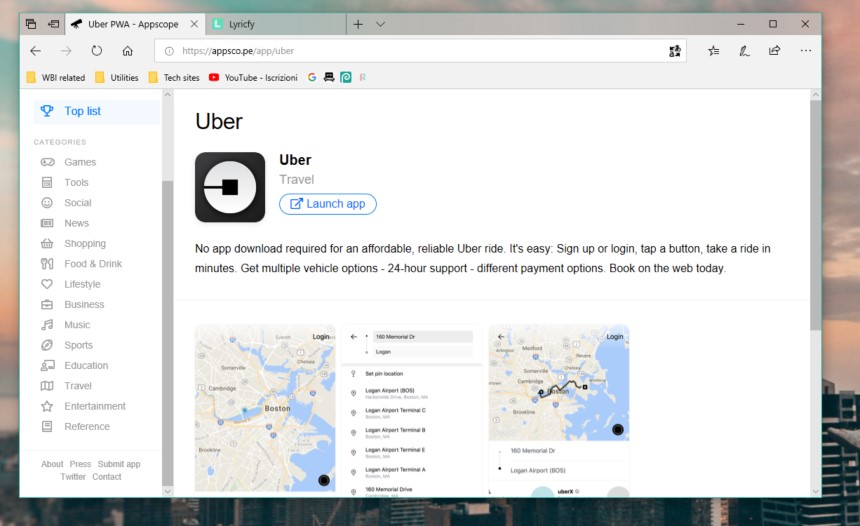
Task: Open the WBI related bookmarks folder
Action: pyautogui.click(x=56, y=77)
